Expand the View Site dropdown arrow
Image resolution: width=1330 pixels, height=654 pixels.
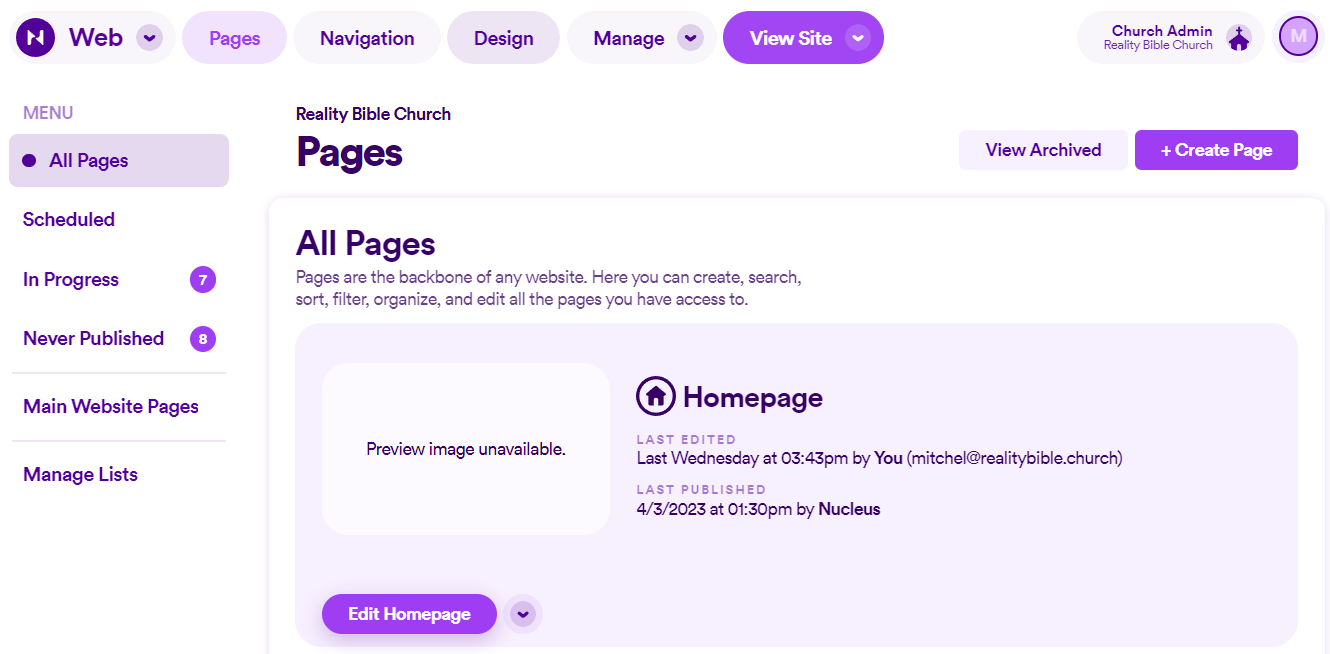click(857, 38)
